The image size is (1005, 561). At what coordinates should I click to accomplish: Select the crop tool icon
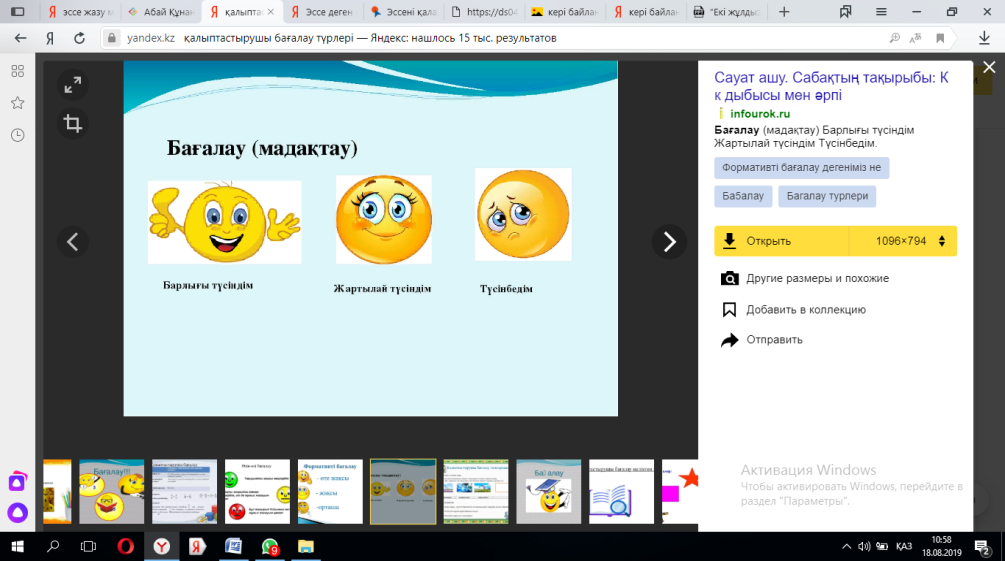(x=72, y=124)
